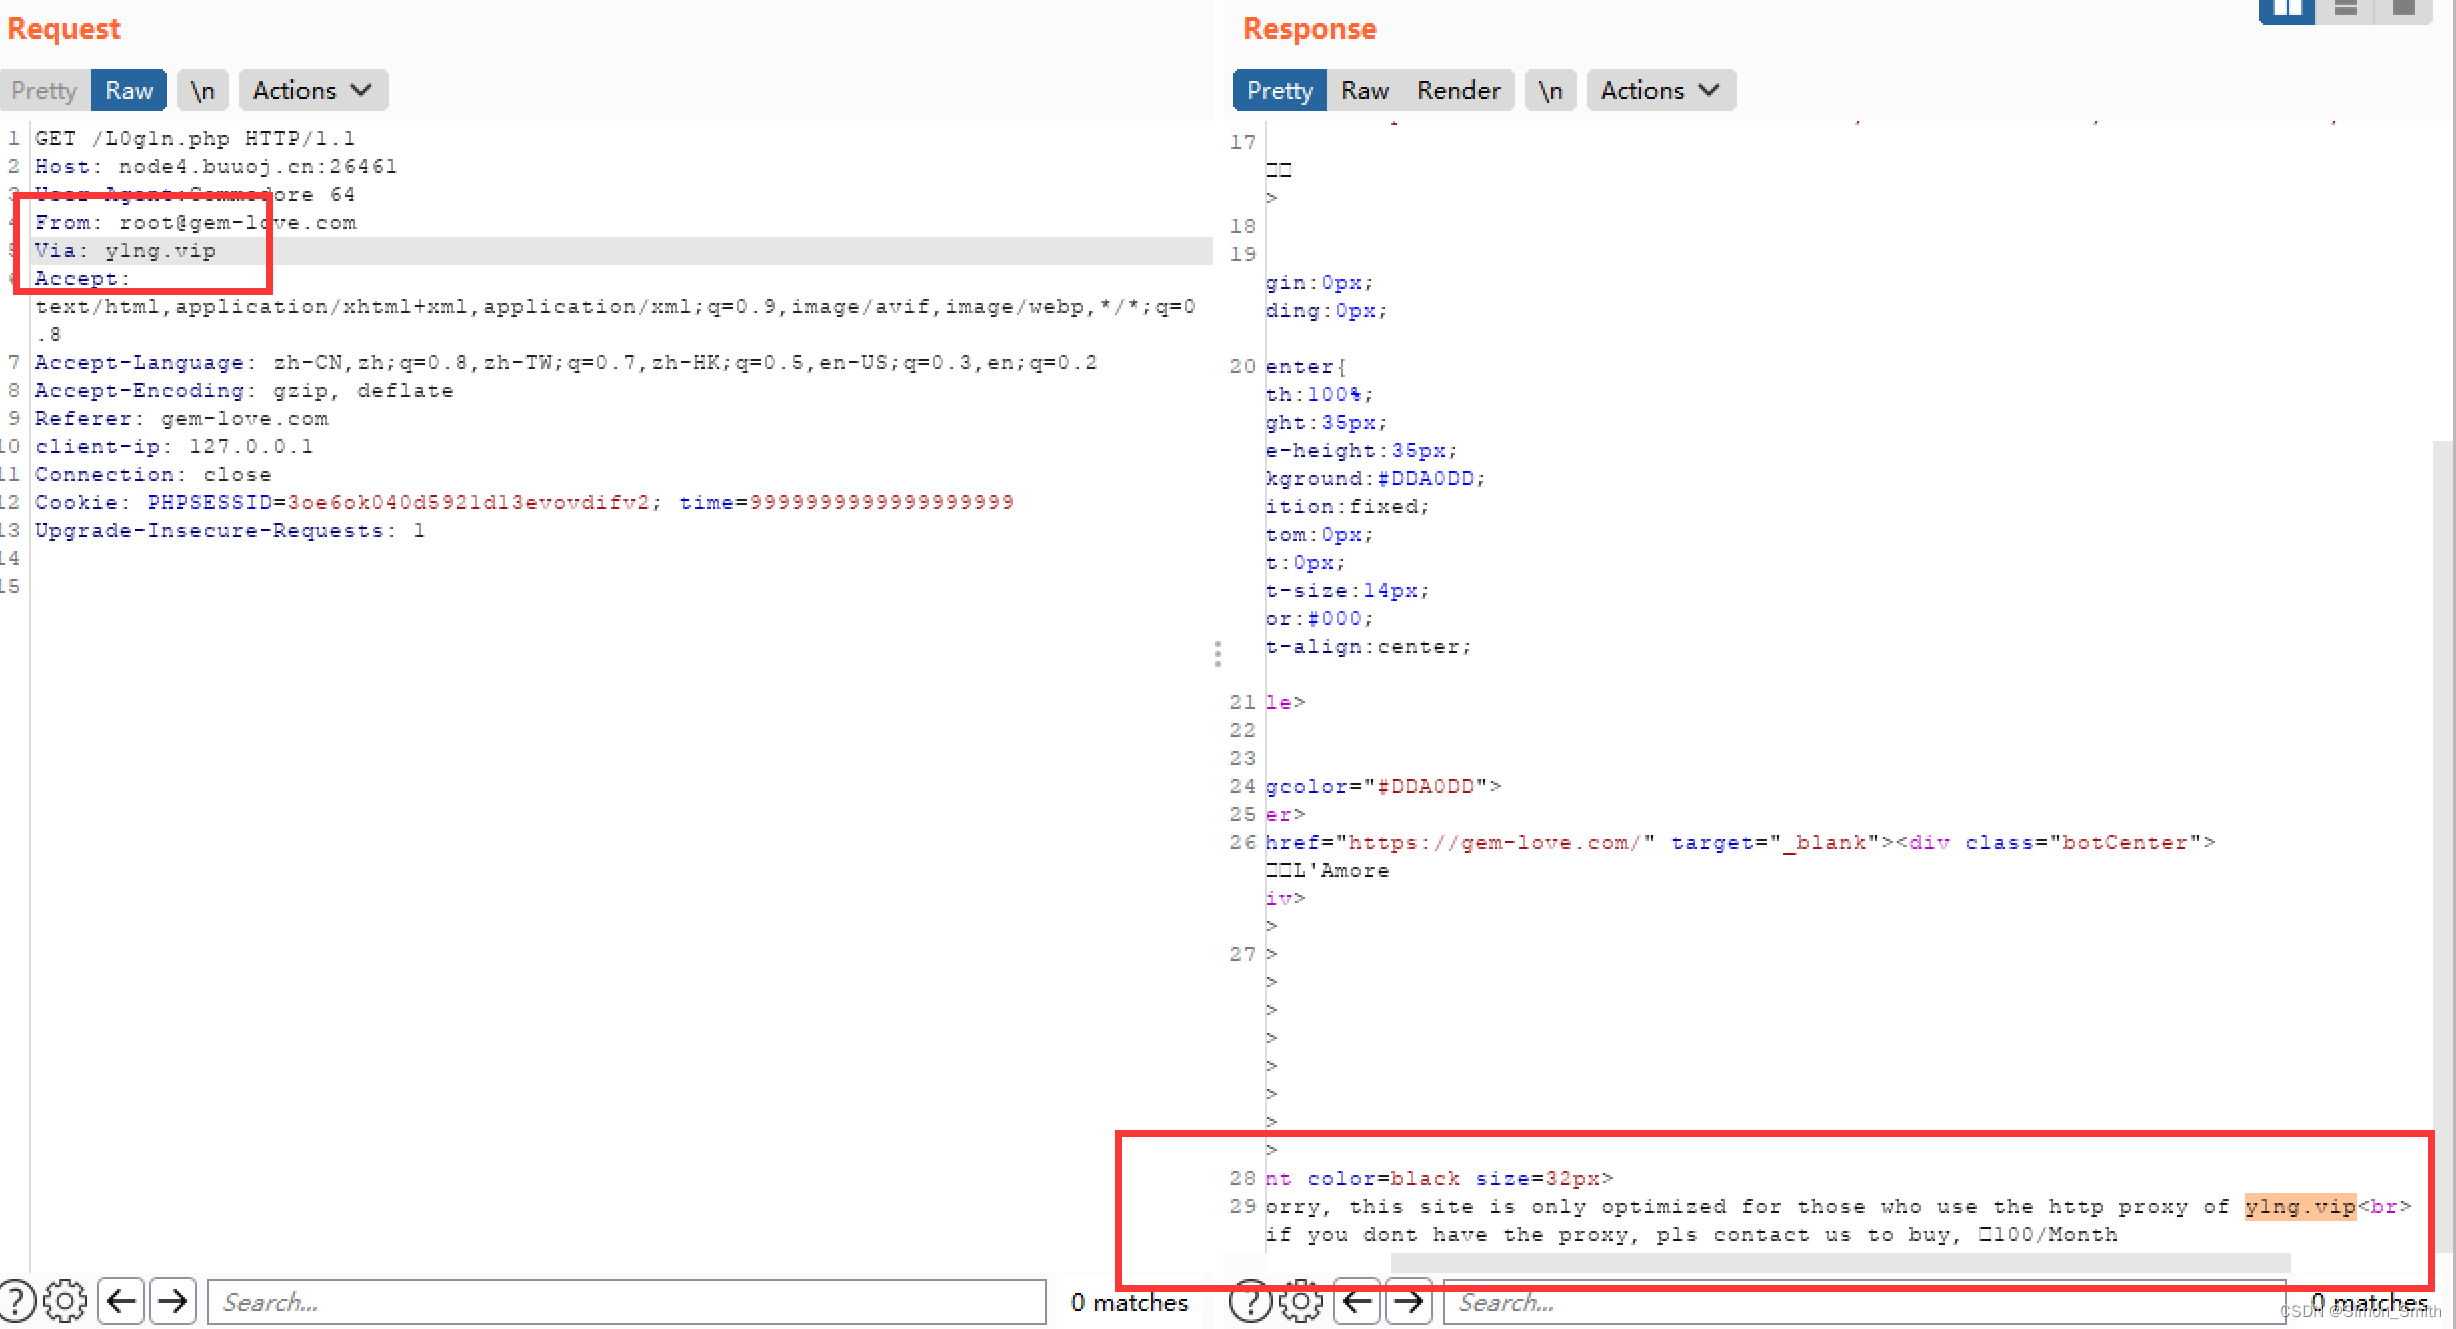Toggle newline display in Request panel
The image size is (2456, 1329).
click(203, 90)
